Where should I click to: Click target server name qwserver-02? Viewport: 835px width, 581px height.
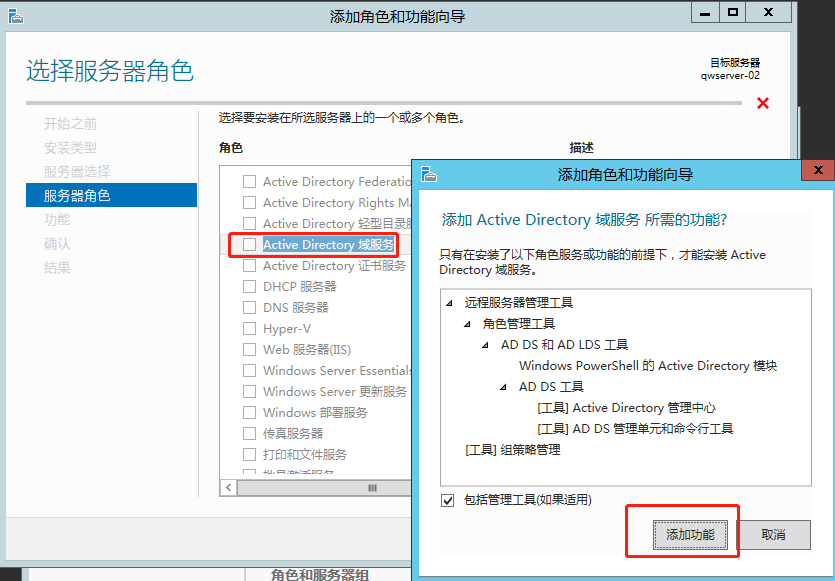[730, 76]
